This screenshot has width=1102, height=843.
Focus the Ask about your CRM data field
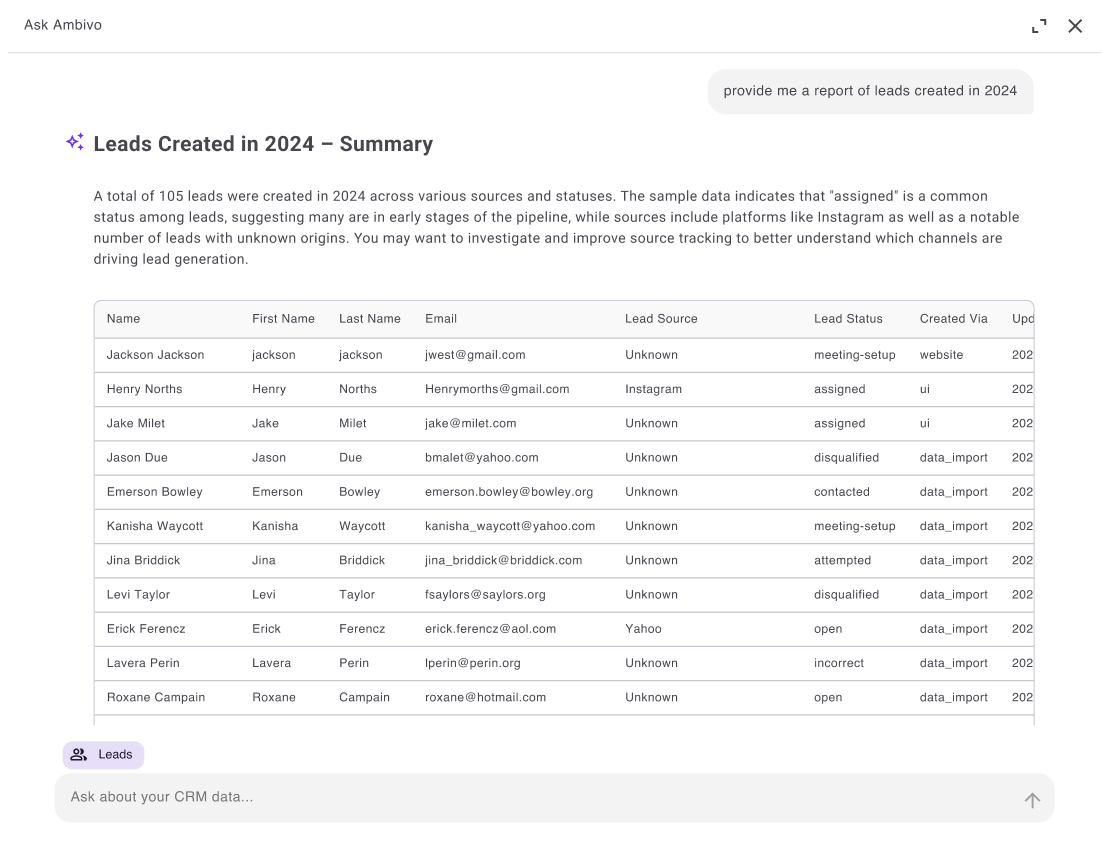(x=555, y=797)
